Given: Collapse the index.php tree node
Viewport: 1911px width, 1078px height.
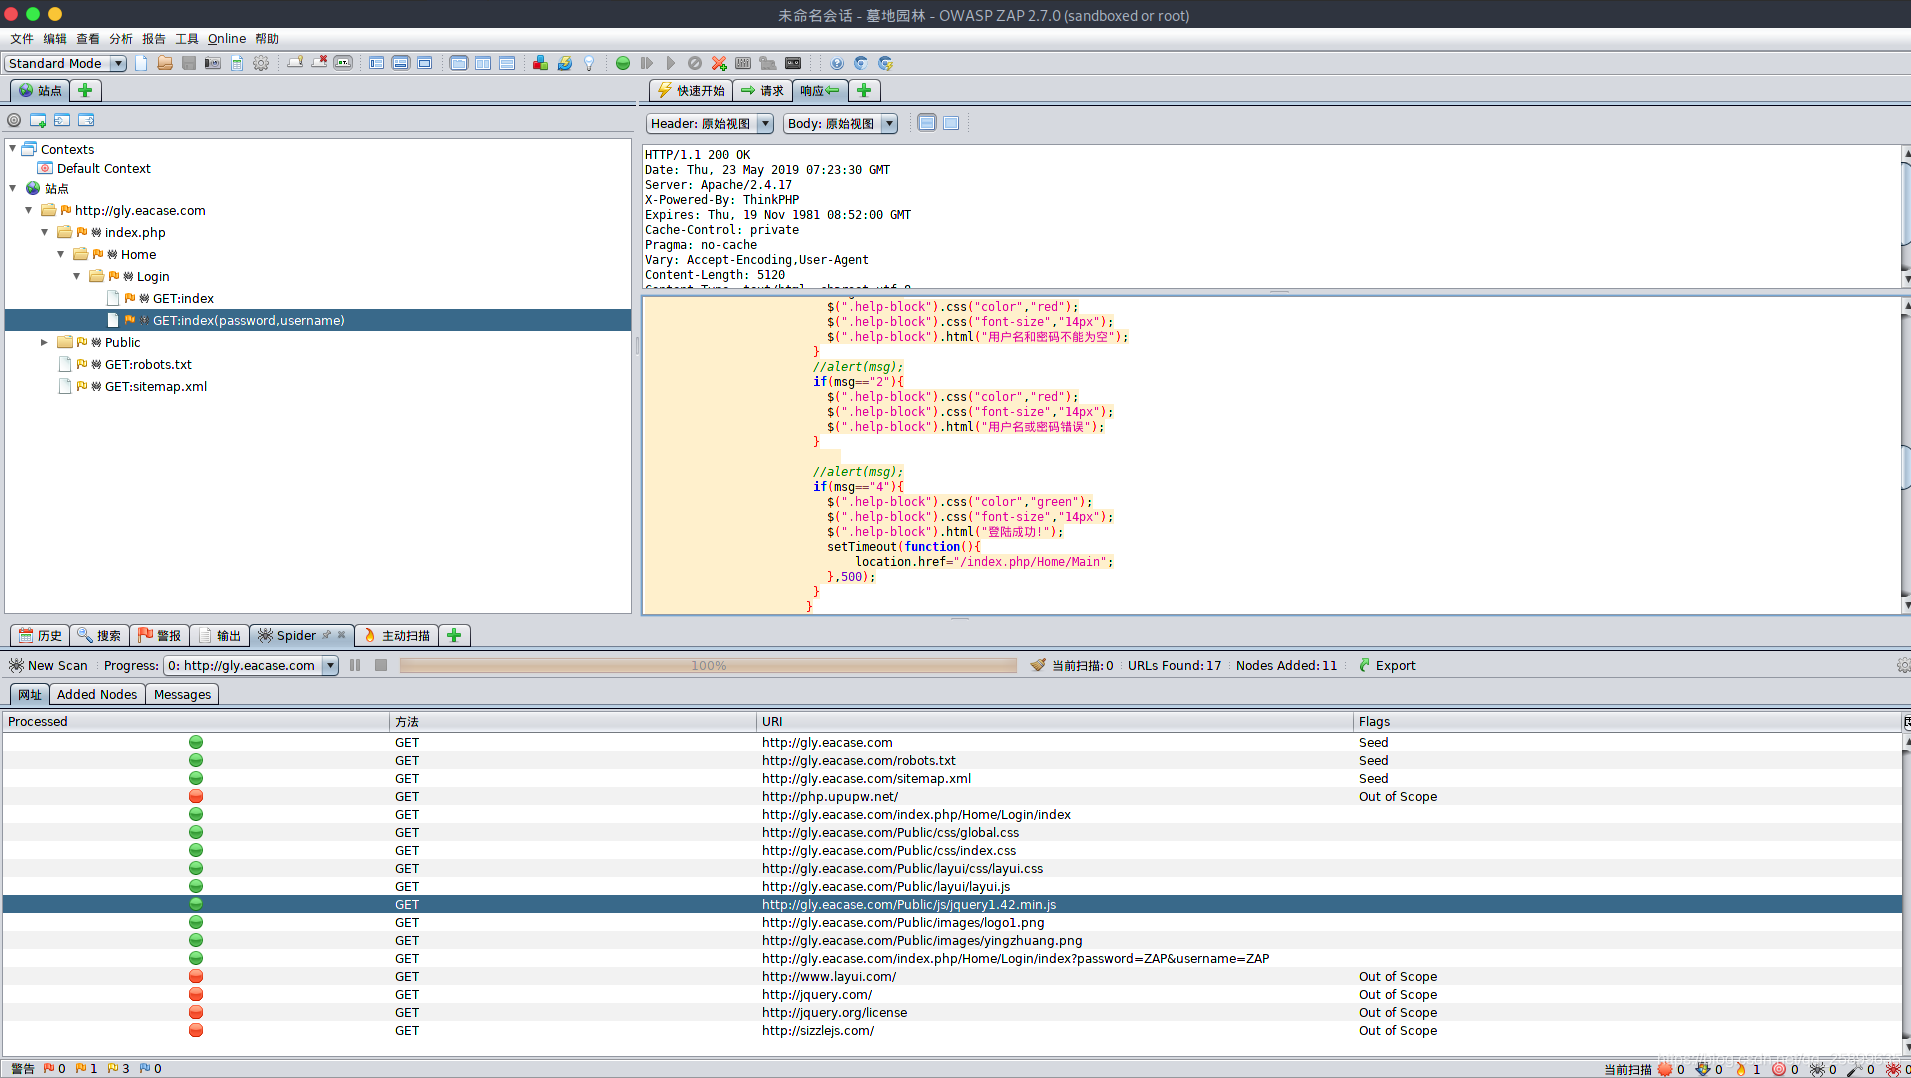Looking at the screenshot, I should click(x=45, y=232).
